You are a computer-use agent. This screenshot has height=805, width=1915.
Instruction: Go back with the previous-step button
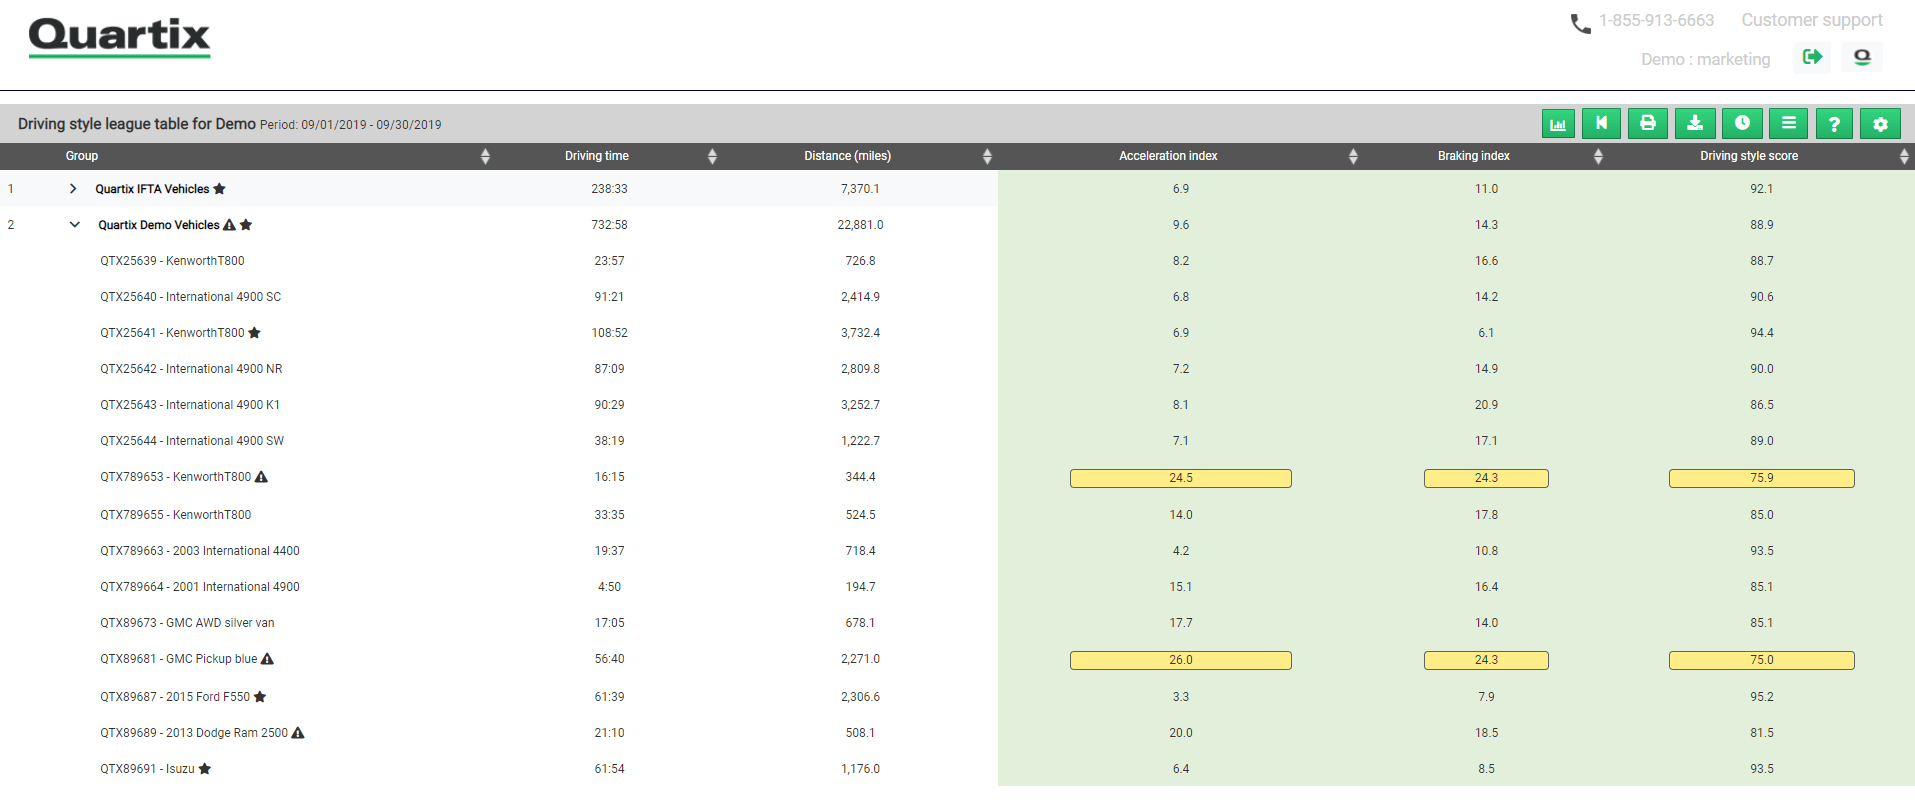pyautogui.click(x=1601, y=124)
